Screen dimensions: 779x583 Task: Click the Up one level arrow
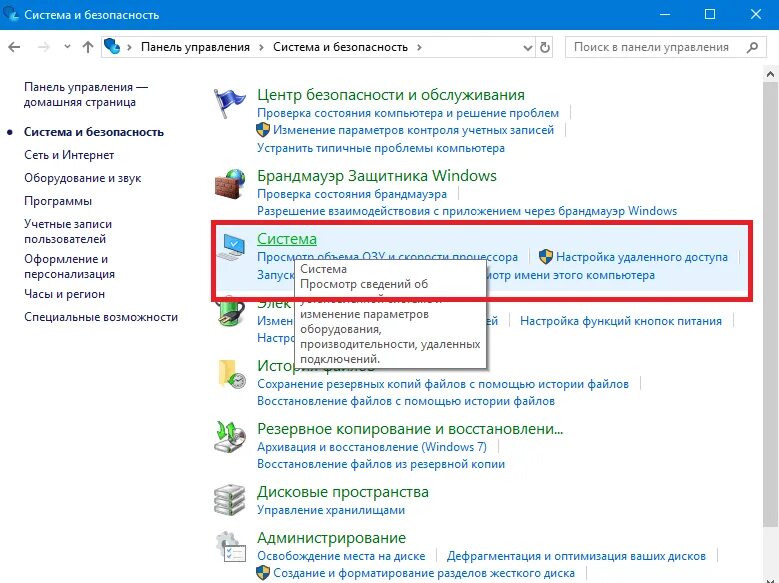click(x=88, y=47)
